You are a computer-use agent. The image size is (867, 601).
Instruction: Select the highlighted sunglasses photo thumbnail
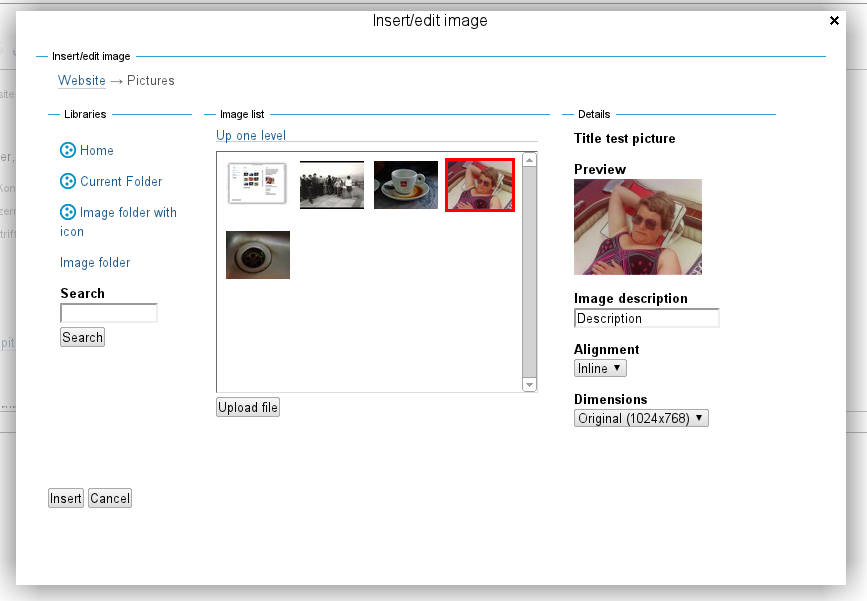(480, 185)
